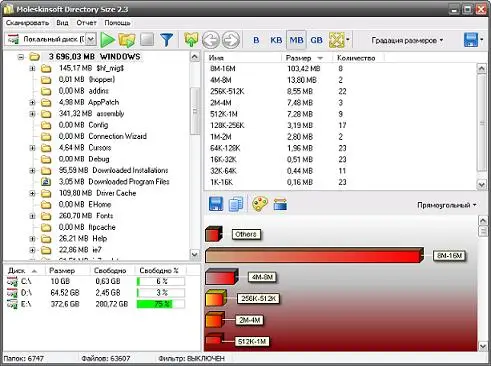Image resolution: width=491 pixels, height=366 pixels.
Task: Navigate forward with right arrow
Action: pos(231,40)
